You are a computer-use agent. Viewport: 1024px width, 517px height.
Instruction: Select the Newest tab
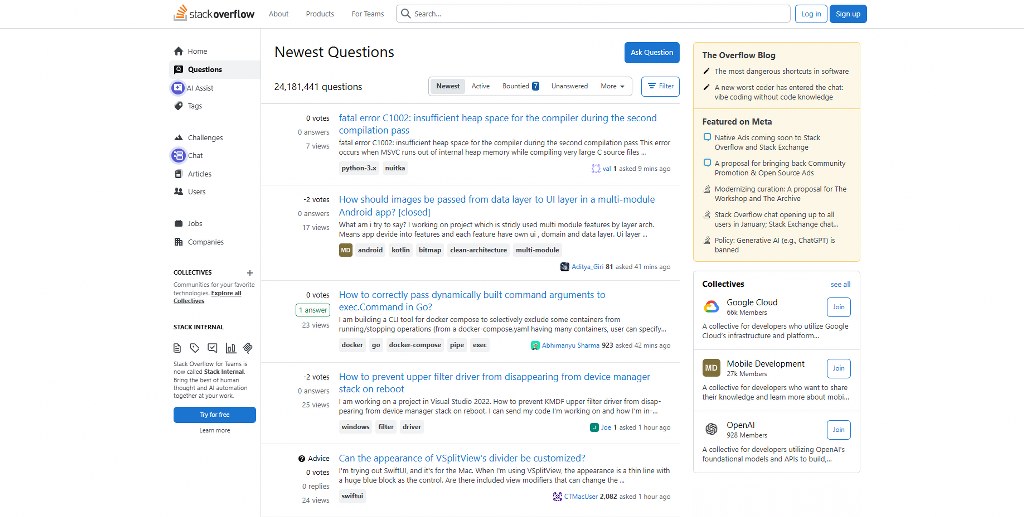click(x=448, y=86)
